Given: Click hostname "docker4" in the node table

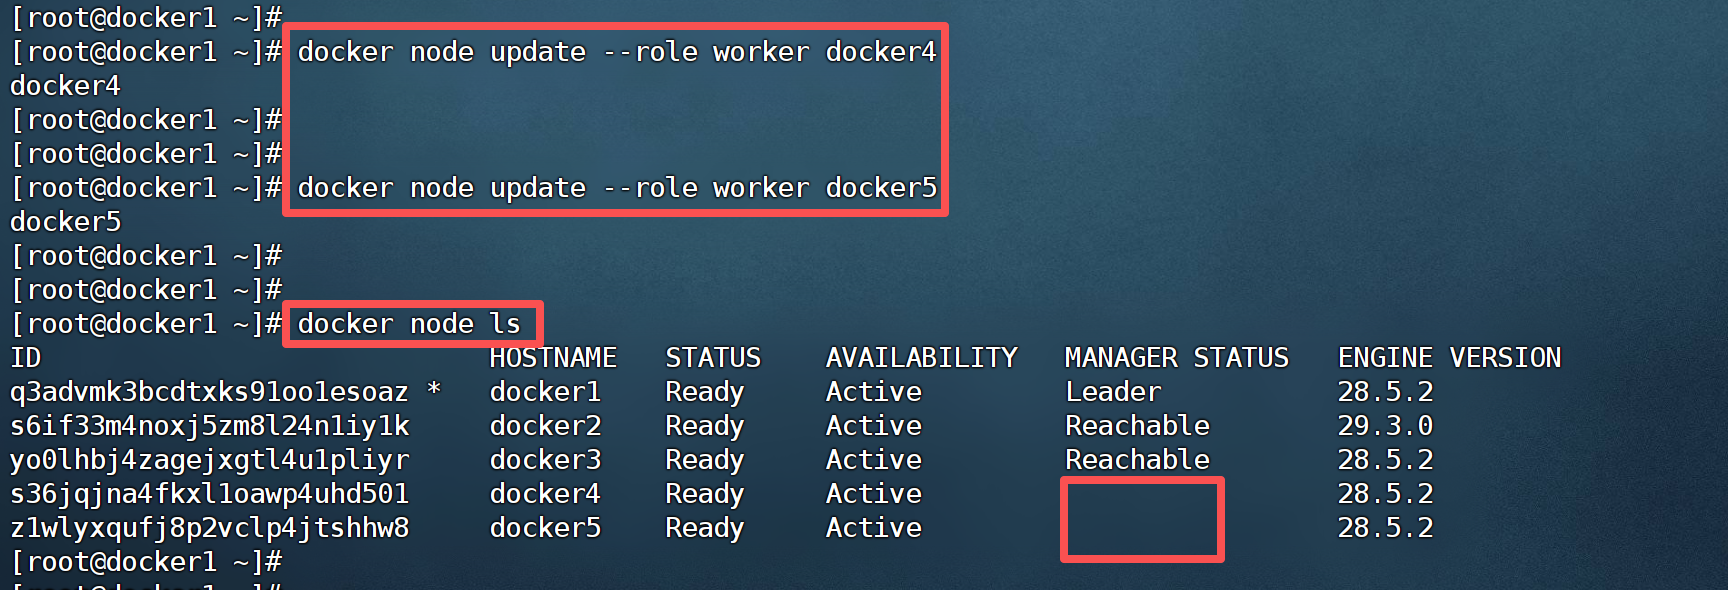Looking at the screenshot, I should (545, 494).
